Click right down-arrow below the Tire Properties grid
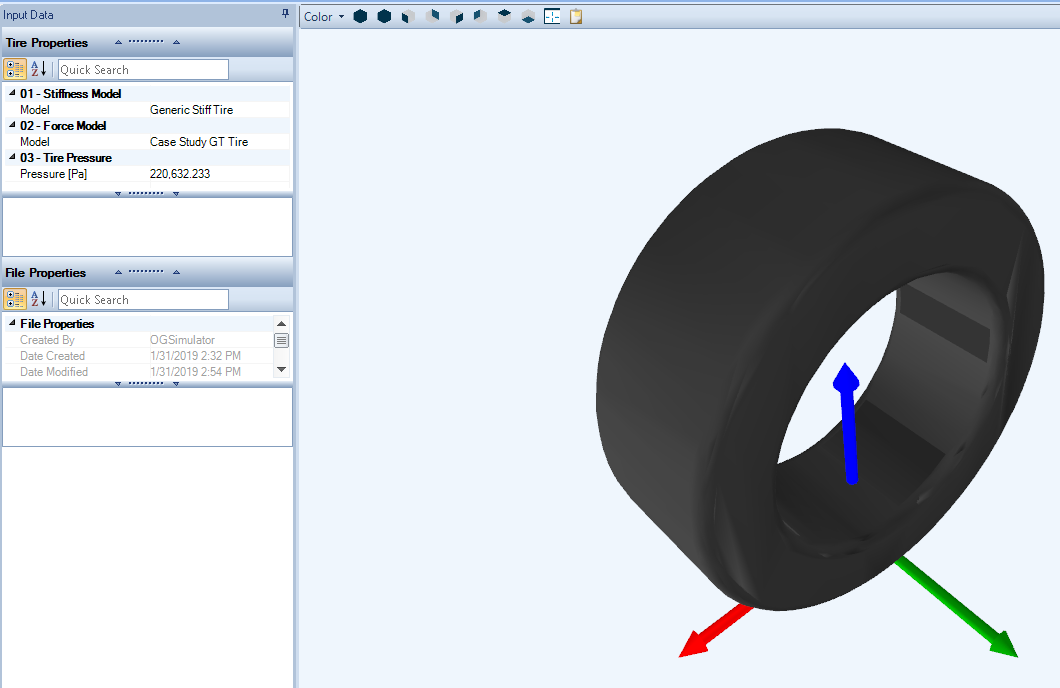Image resolution: width=1060 pixels, height=688 pixels. [x=176, y=193]
